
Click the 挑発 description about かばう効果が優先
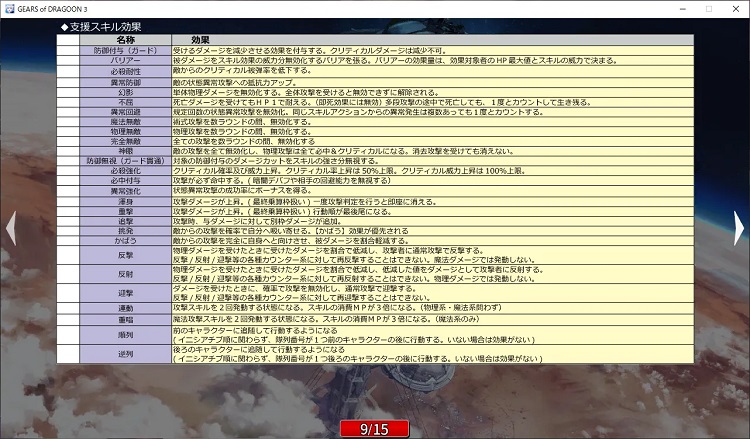click(290, 231)
